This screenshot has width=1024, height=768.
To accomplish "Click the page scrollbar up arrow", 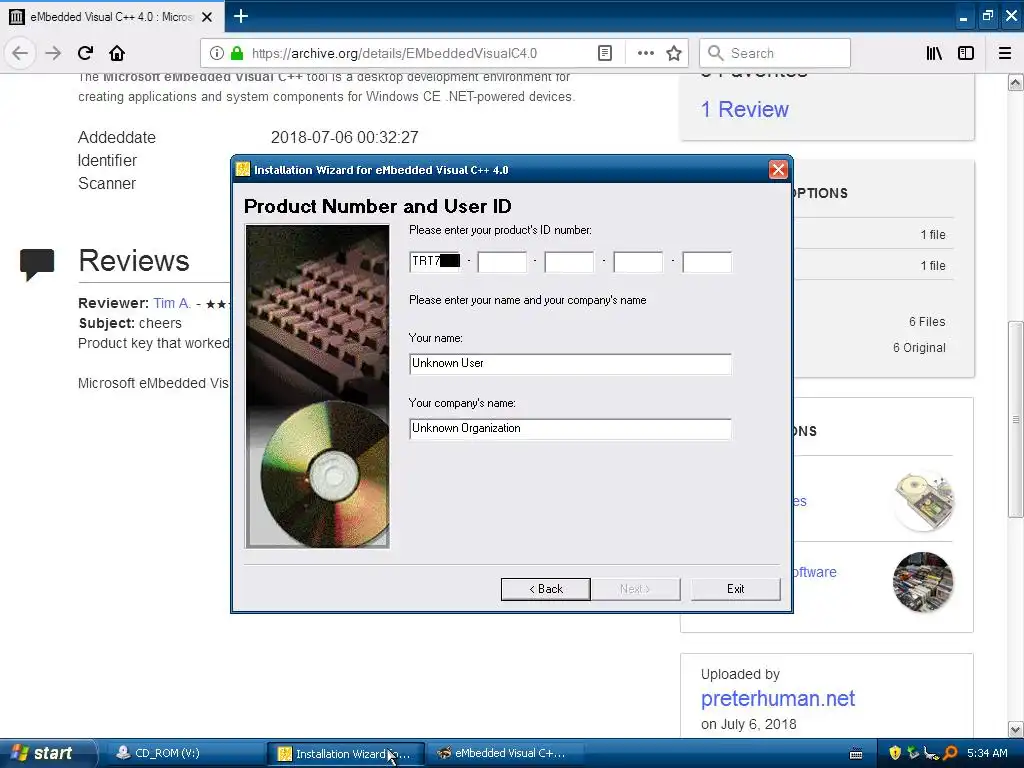I will (1016, 82).
